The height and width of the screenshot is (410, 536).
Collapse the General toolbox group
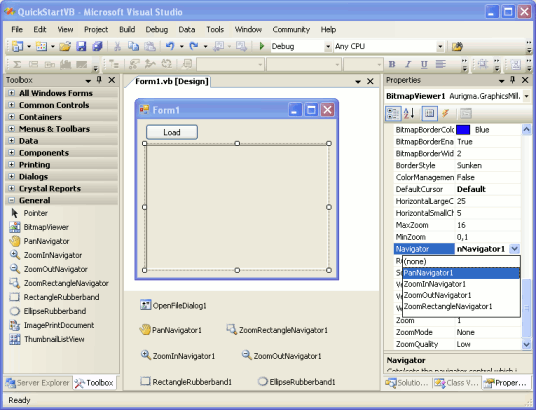click(11, 200)
